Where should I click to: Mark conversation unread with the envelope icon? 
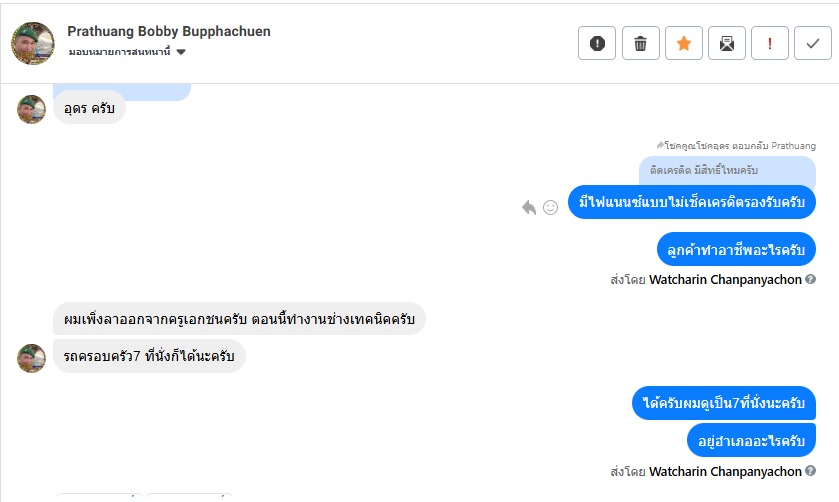[x=727, y=43]
